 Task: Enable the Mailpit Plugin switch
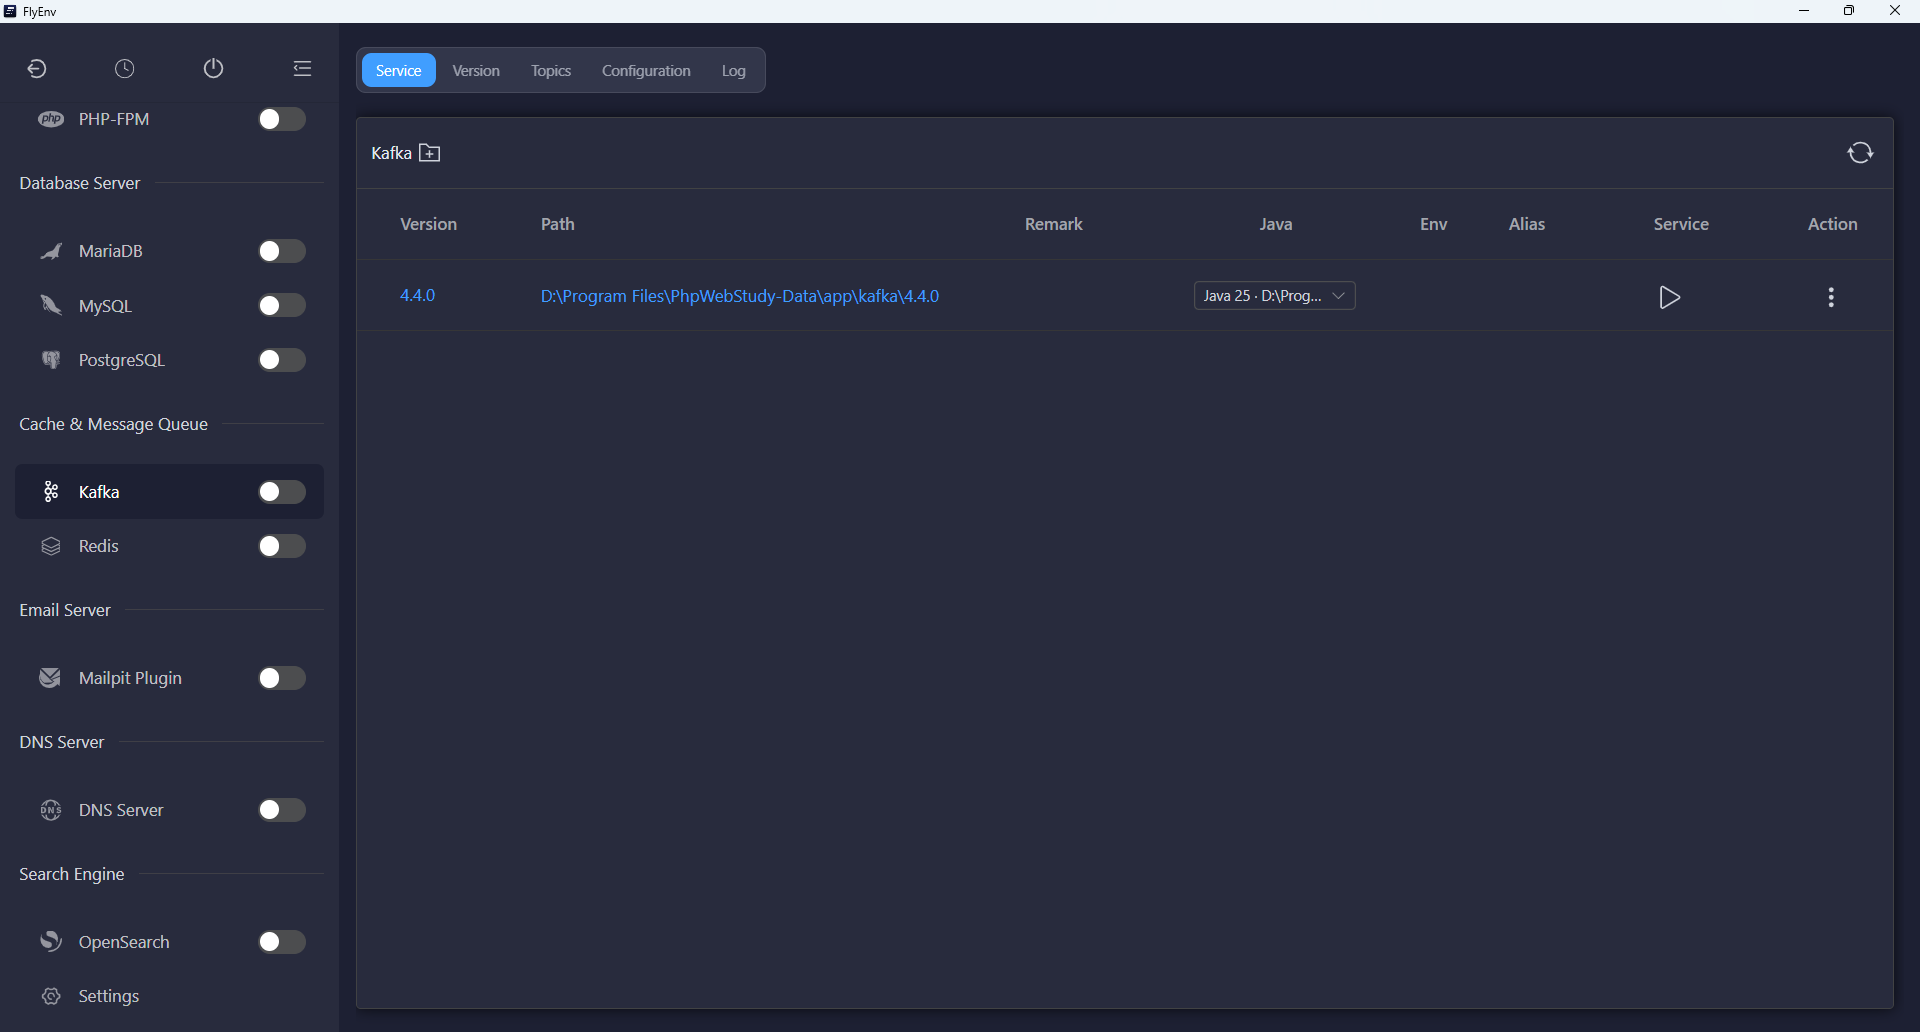click(x=282, y=678)
